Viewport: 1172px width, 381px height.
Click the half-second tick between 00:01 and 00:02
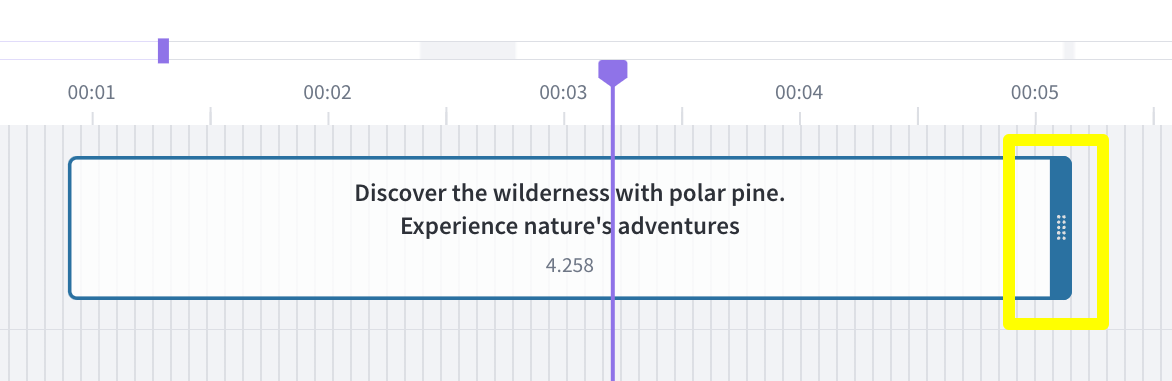211,116
